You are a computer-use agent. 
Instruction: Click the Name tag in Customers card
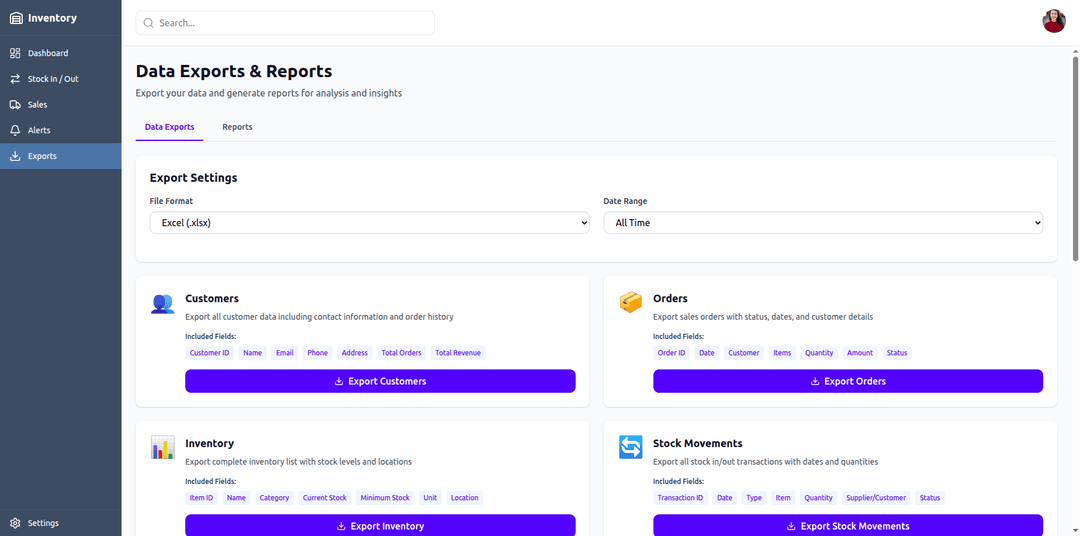coord(253,353)
